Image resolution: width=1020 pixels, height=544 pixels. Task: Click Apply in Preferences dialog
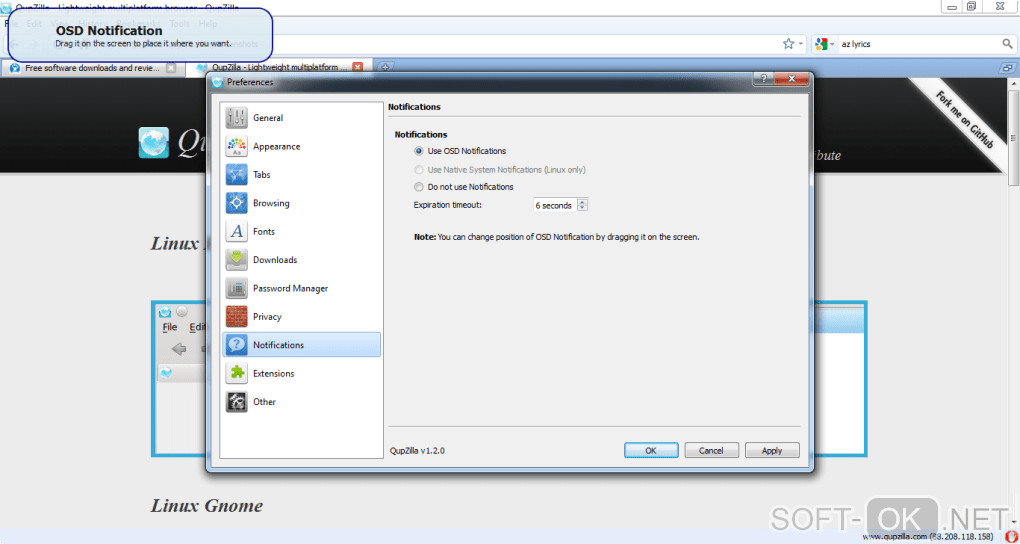(x=772, y=450)
